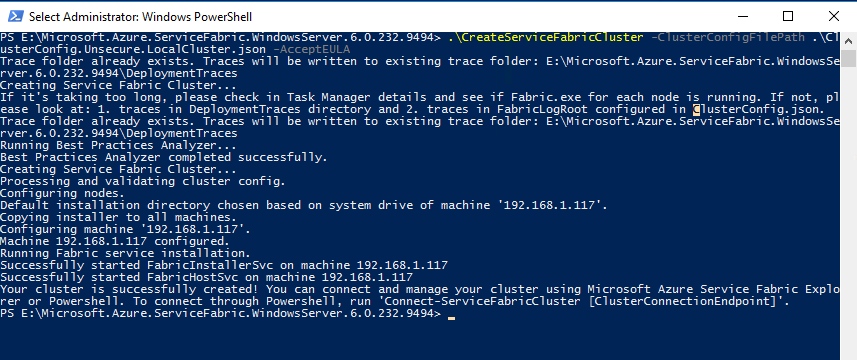Click the blinking cursor at final prompt

(451, 317)
